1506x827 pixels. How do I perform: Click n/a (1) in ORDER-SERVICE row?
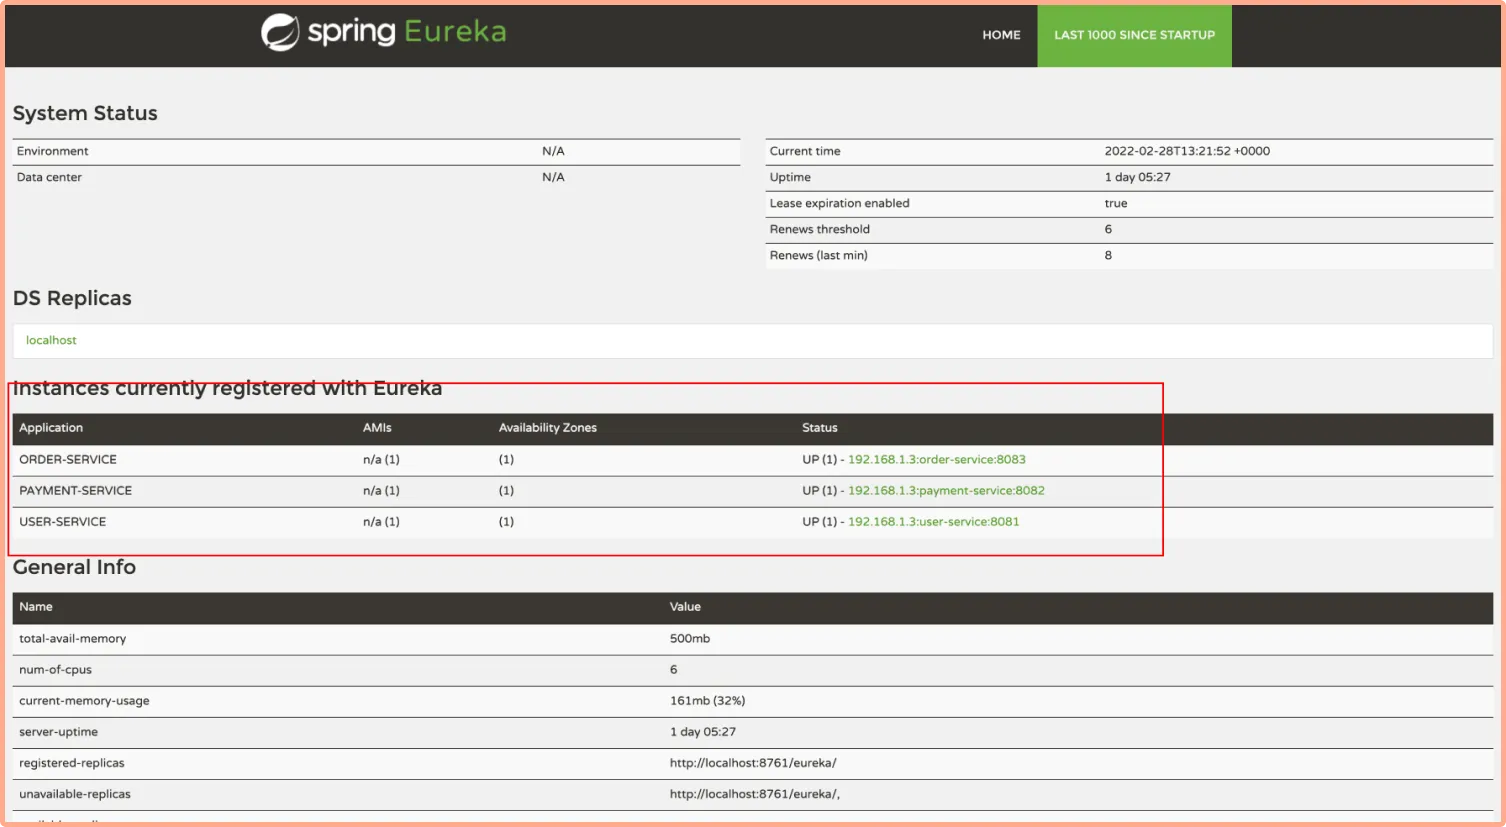pos(381,459)
